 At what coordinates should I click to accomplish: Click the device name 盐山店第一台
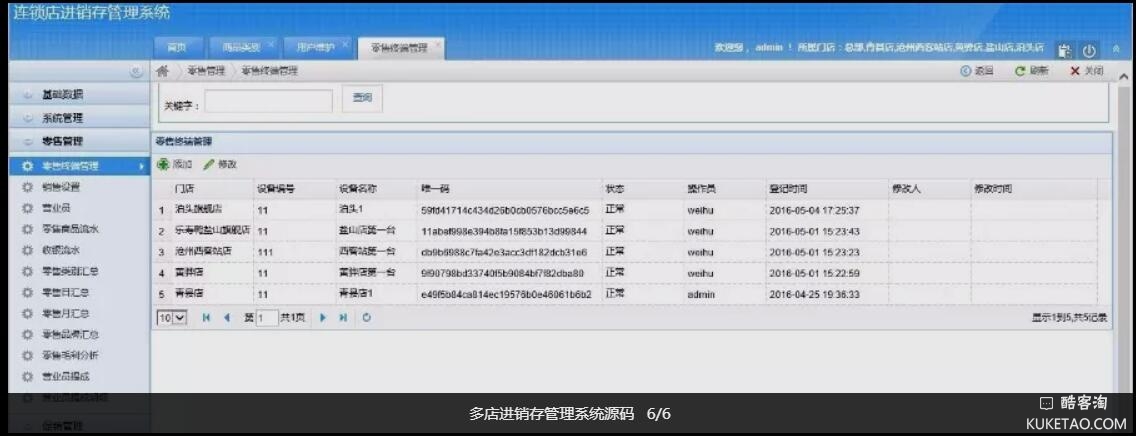367,231
